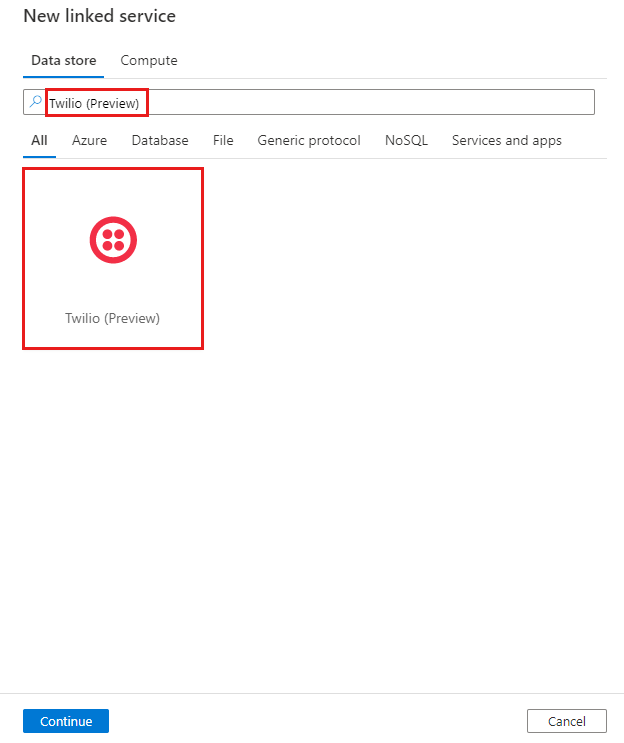Image resolution: width=624 pixels, height=743 pixels.
Task: Select the Generic protocol category filter
Action: pyautogui.click(x=309, y=141)
